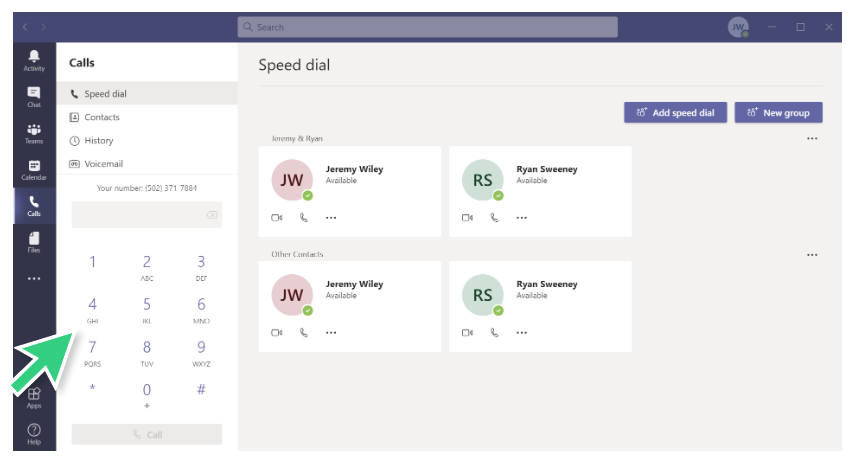Open the JW profile avatar menu
The image size is (854, 467).
point(738,27)
